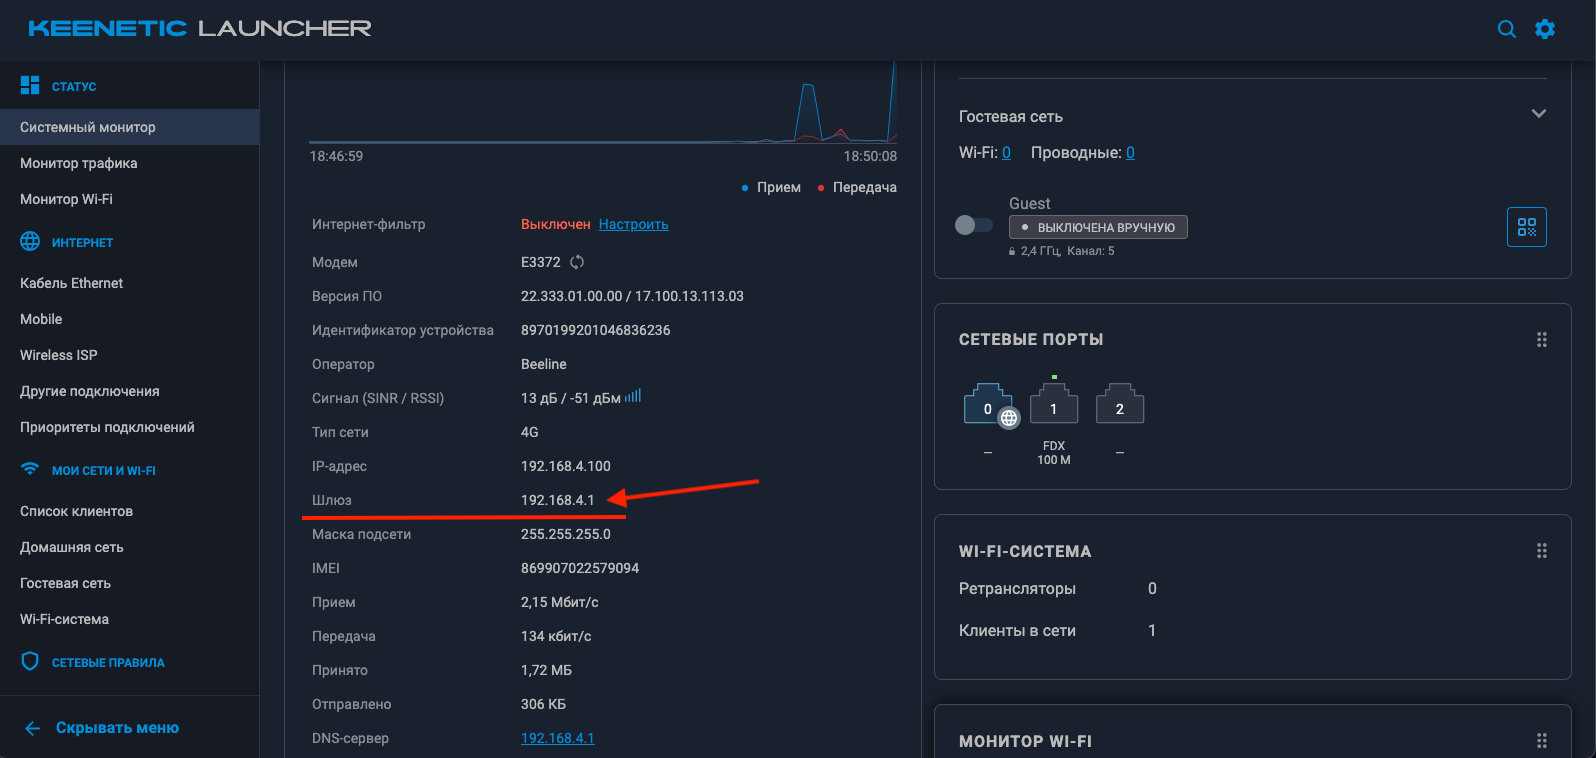Open the DNS server 192.168.4.1 link
Image resolution: width=1596 pixels, height=758 pixels.
click(x=557, y=738)
